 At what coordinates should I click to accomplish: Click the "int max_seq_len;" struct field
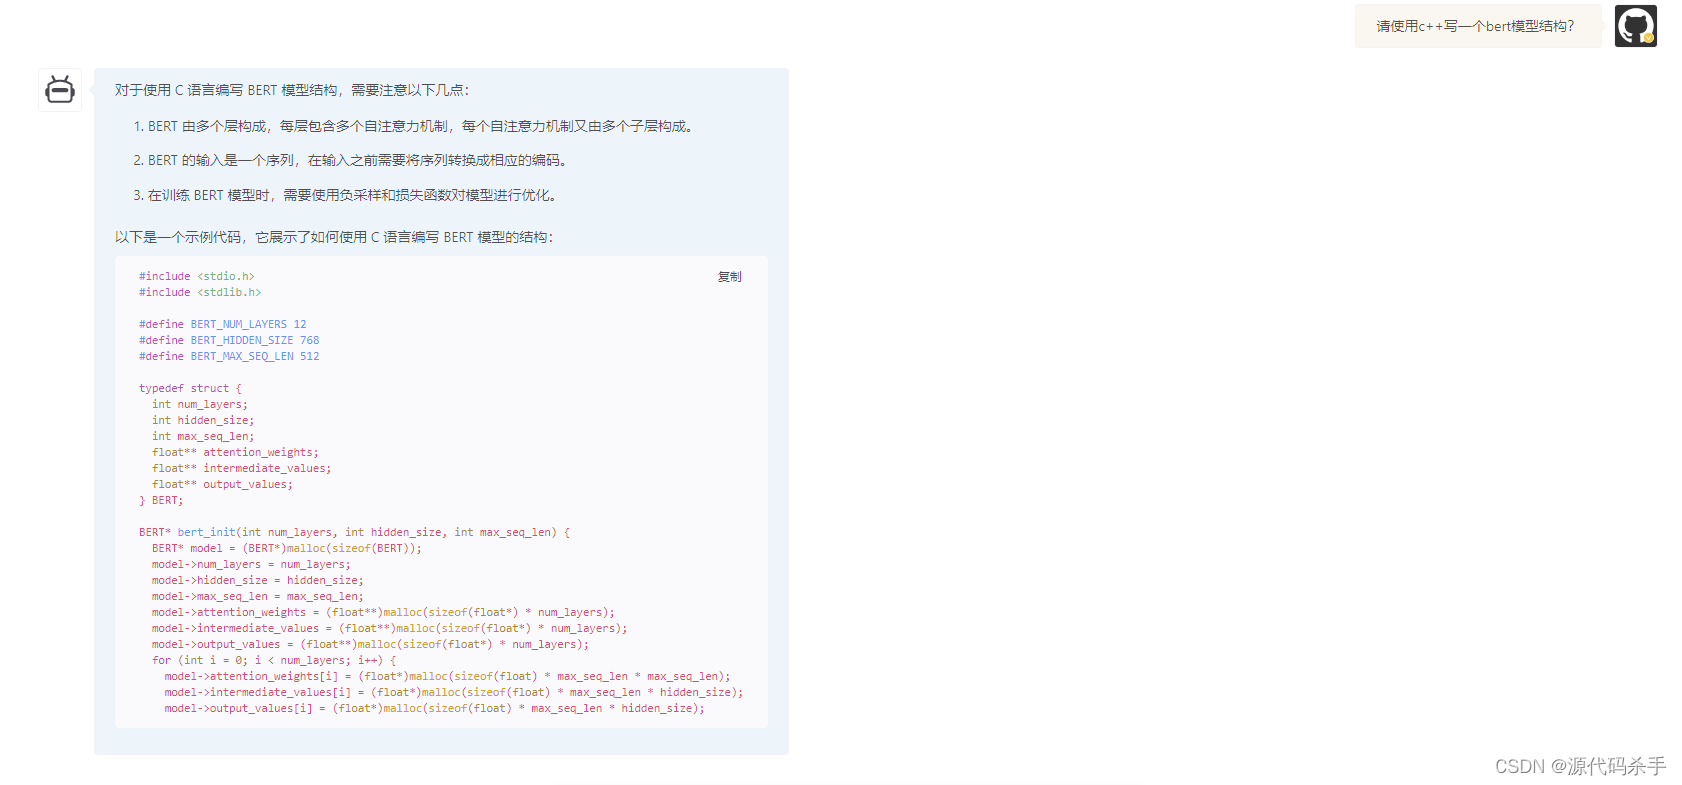point(203,436)
